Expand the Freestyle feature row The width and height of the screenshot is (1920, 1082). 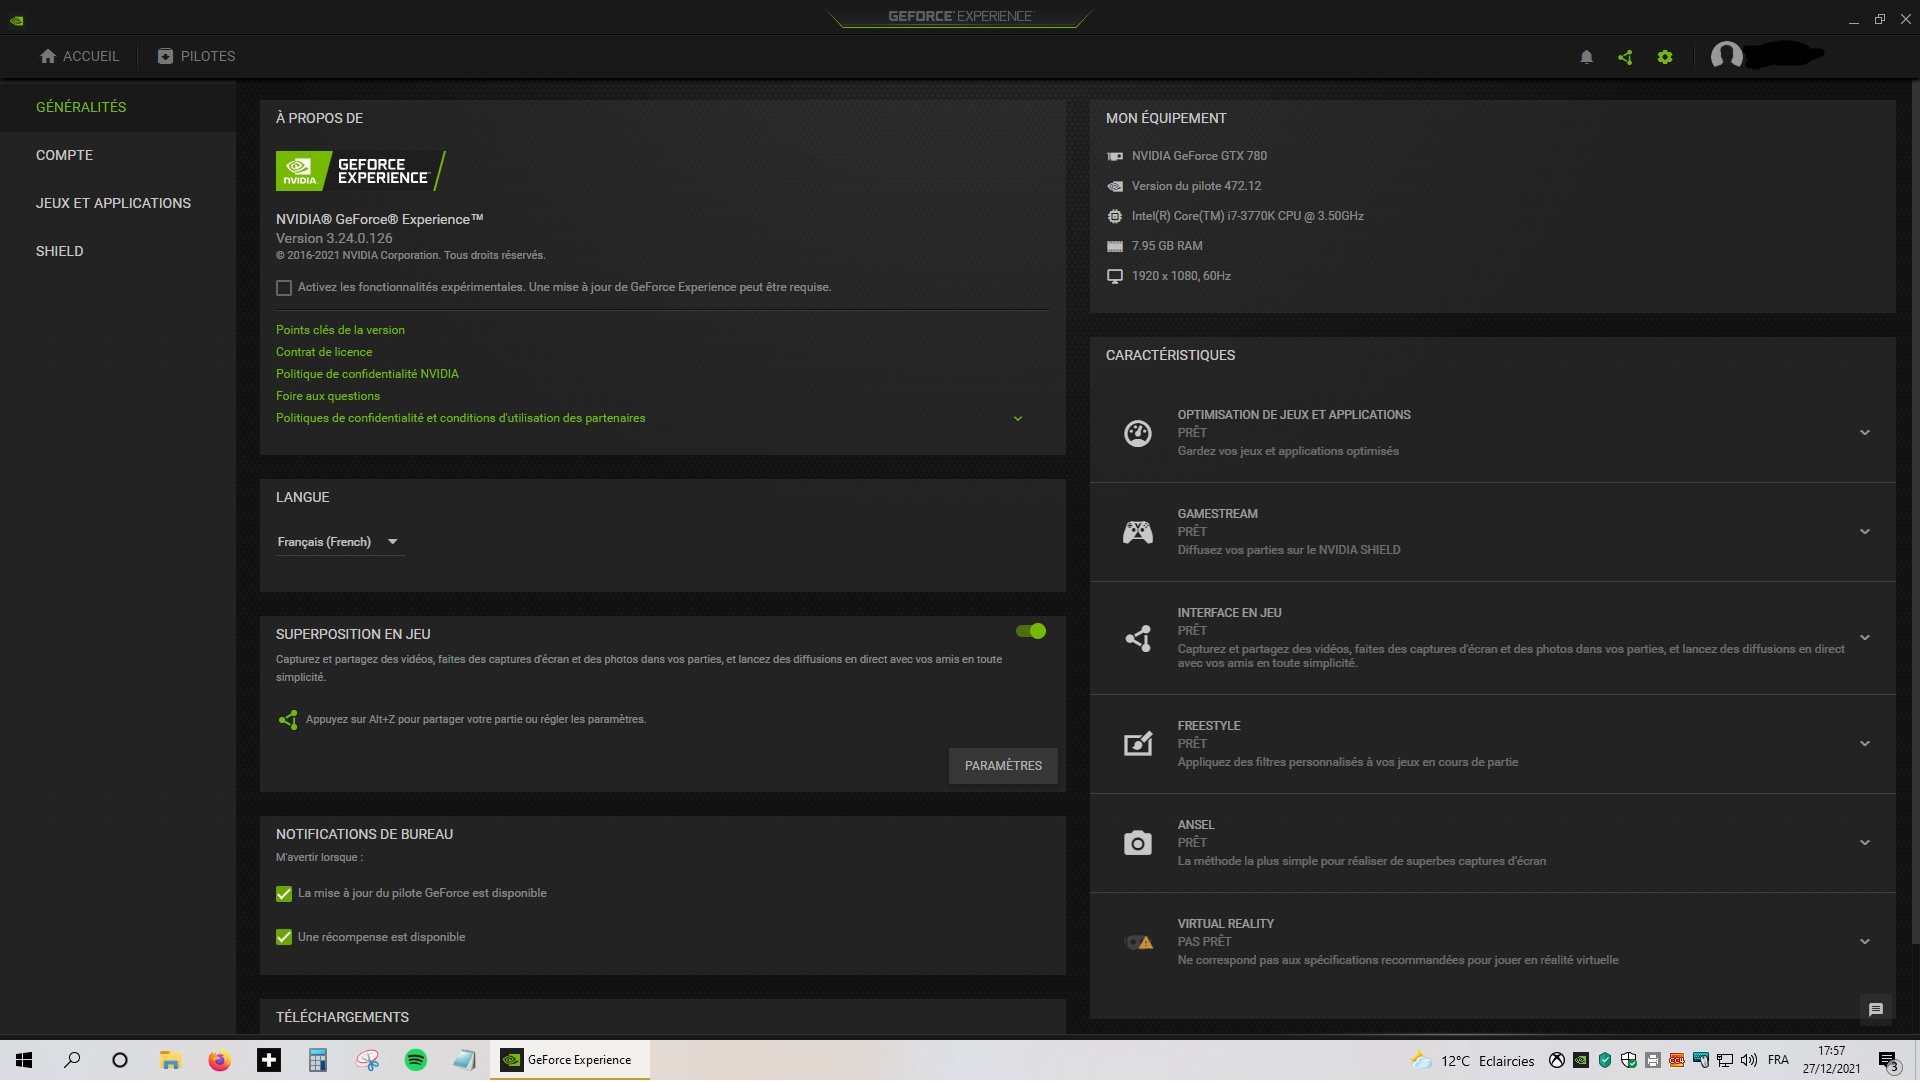click(x=1865, y=744)
